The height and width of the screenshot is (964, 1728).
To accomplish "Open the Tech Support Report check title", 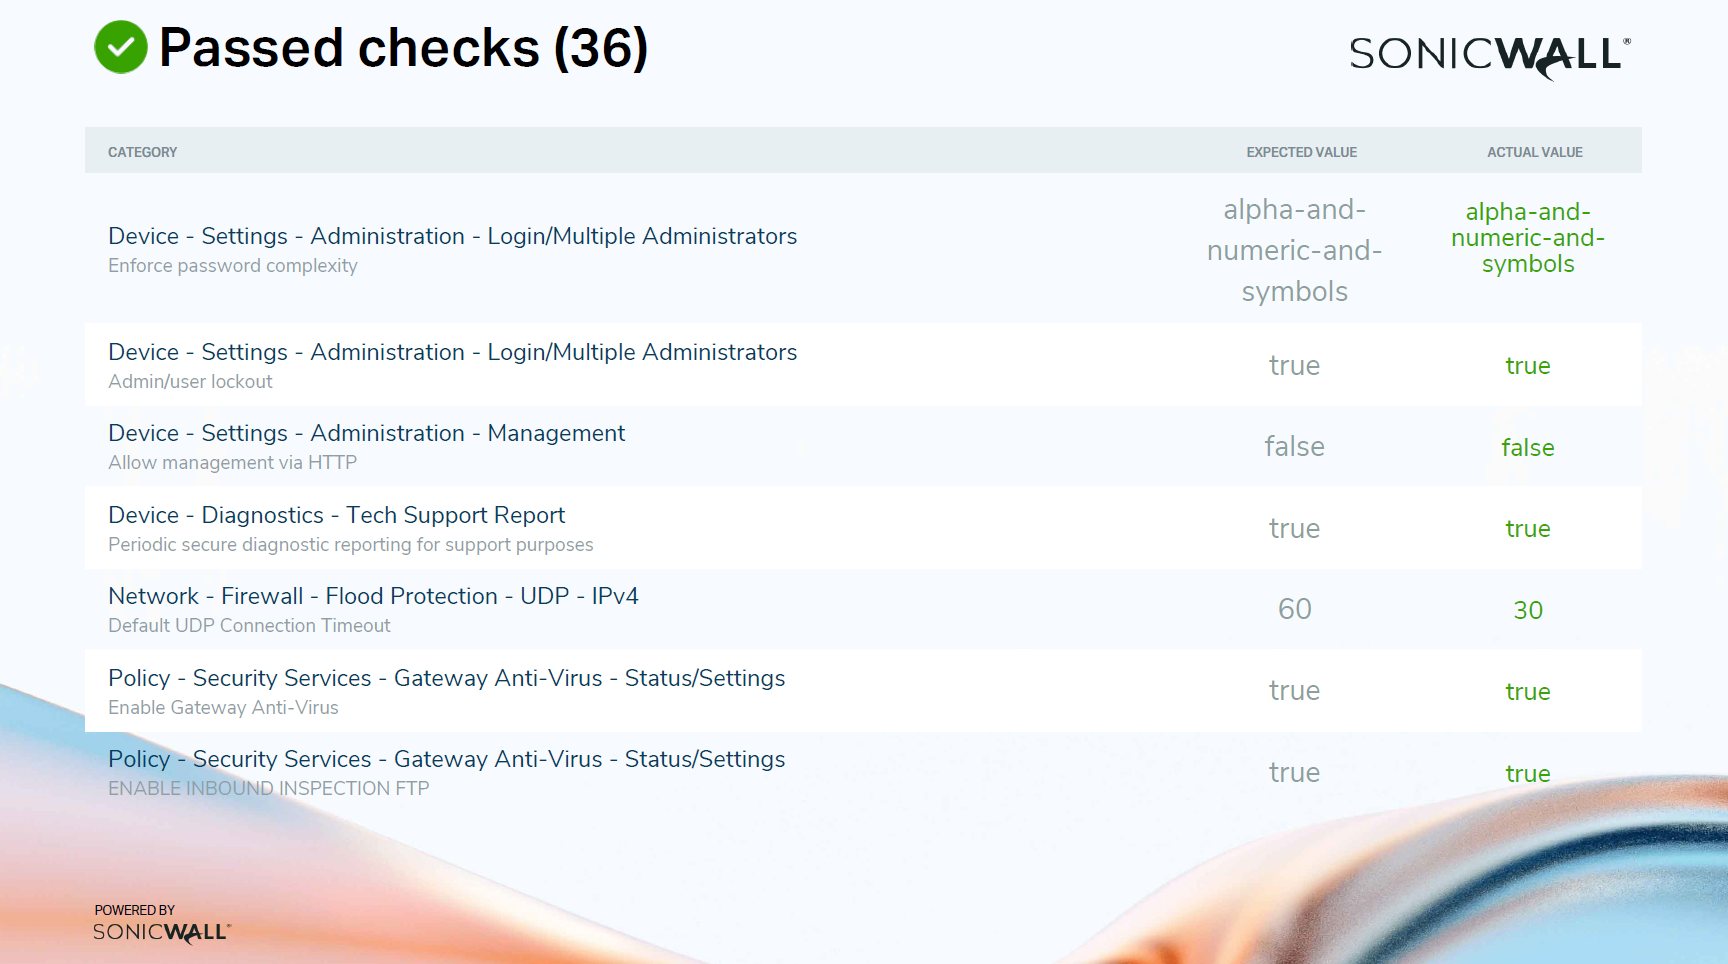I will click(x=336, y=515).
